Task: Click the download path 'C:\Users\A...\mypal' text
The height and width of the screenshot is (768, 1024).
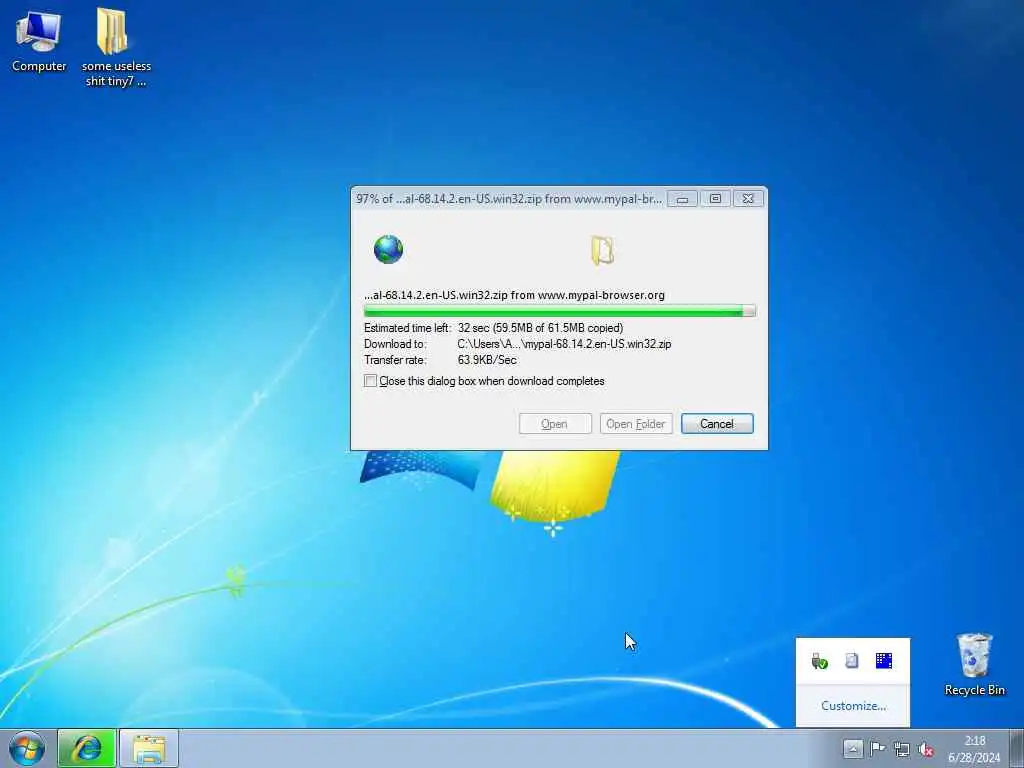Action: click(564, 344)
